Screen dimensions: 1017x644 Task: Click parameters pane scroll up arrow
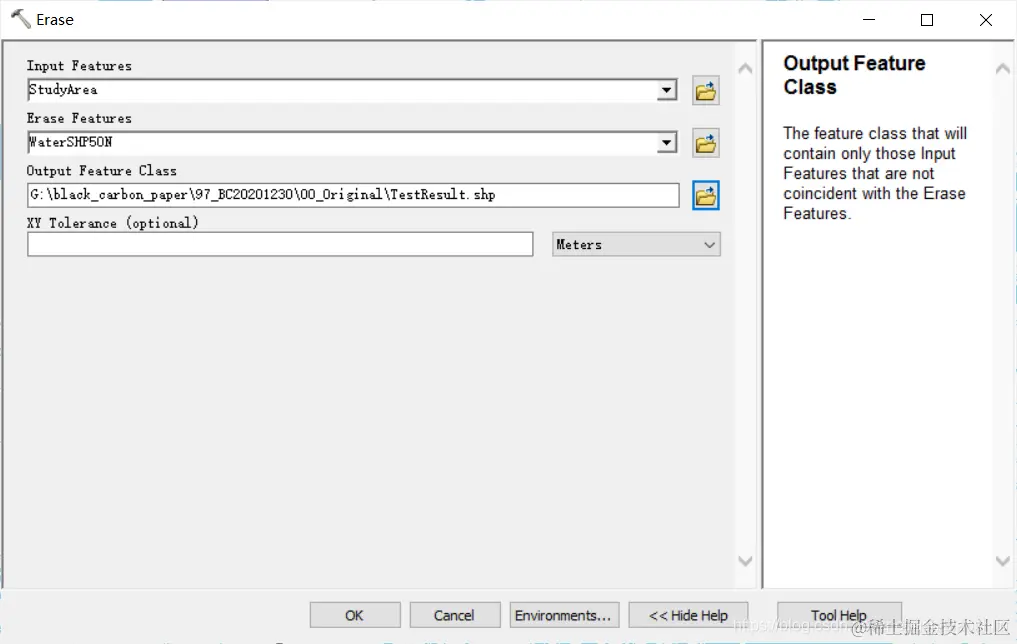click(745, 68)
